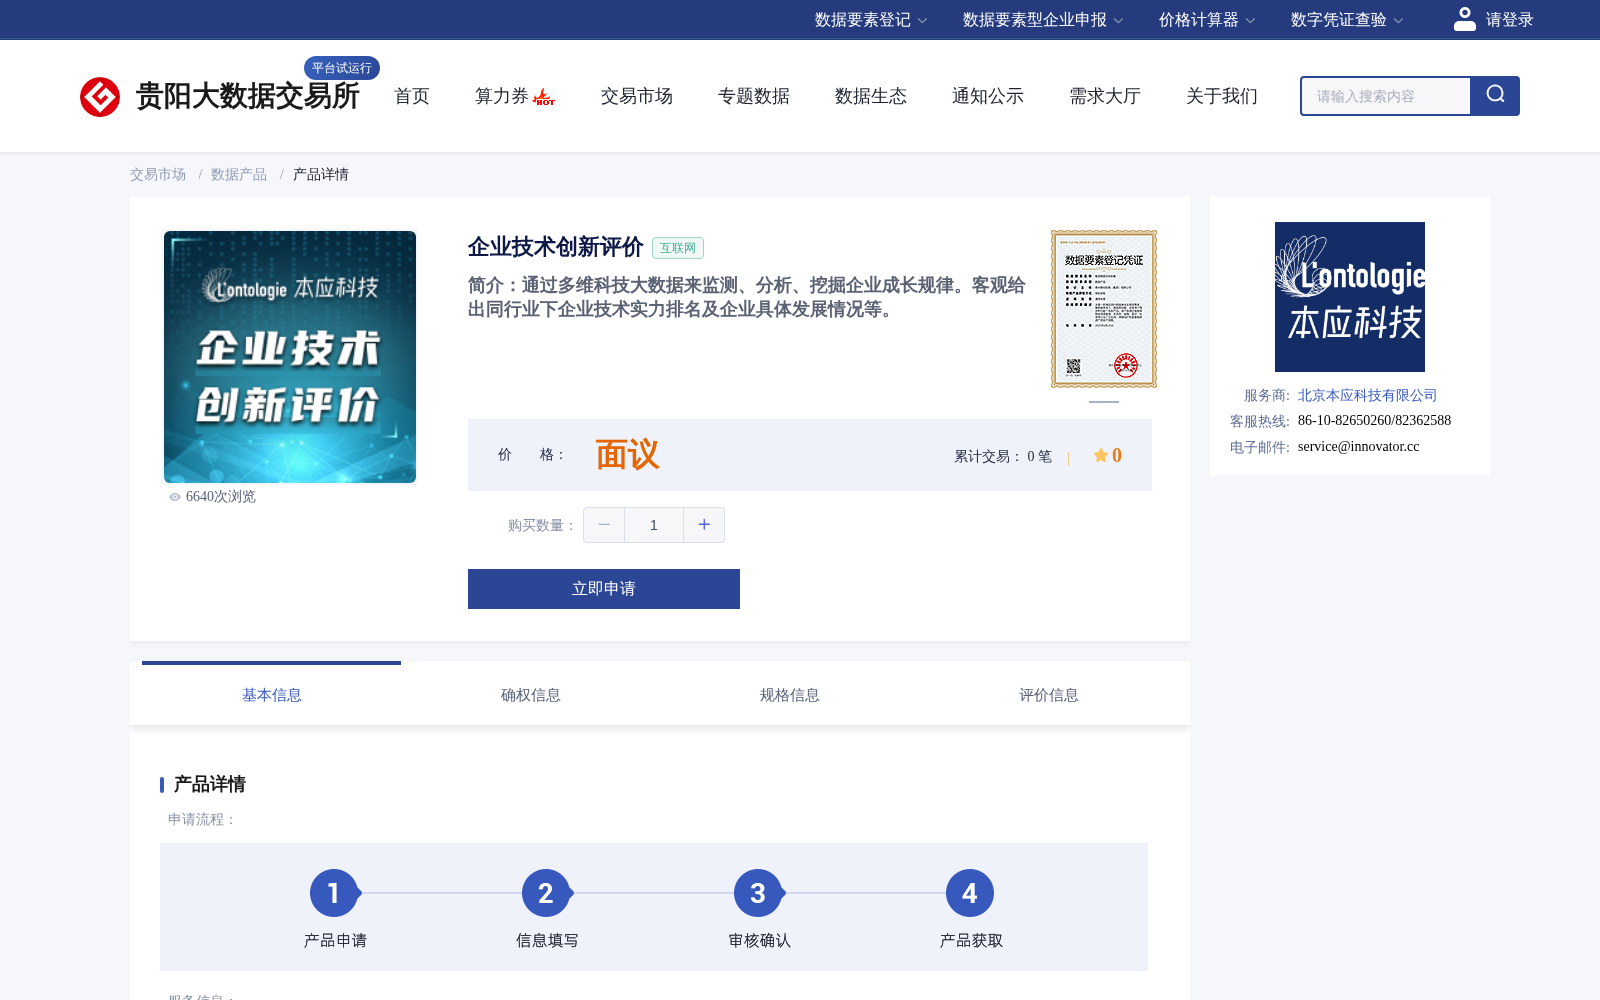This screenshot has width=1600, height=1000.
Task: Go to 交易市场 in navigation bar
Action: coord(637,96)
